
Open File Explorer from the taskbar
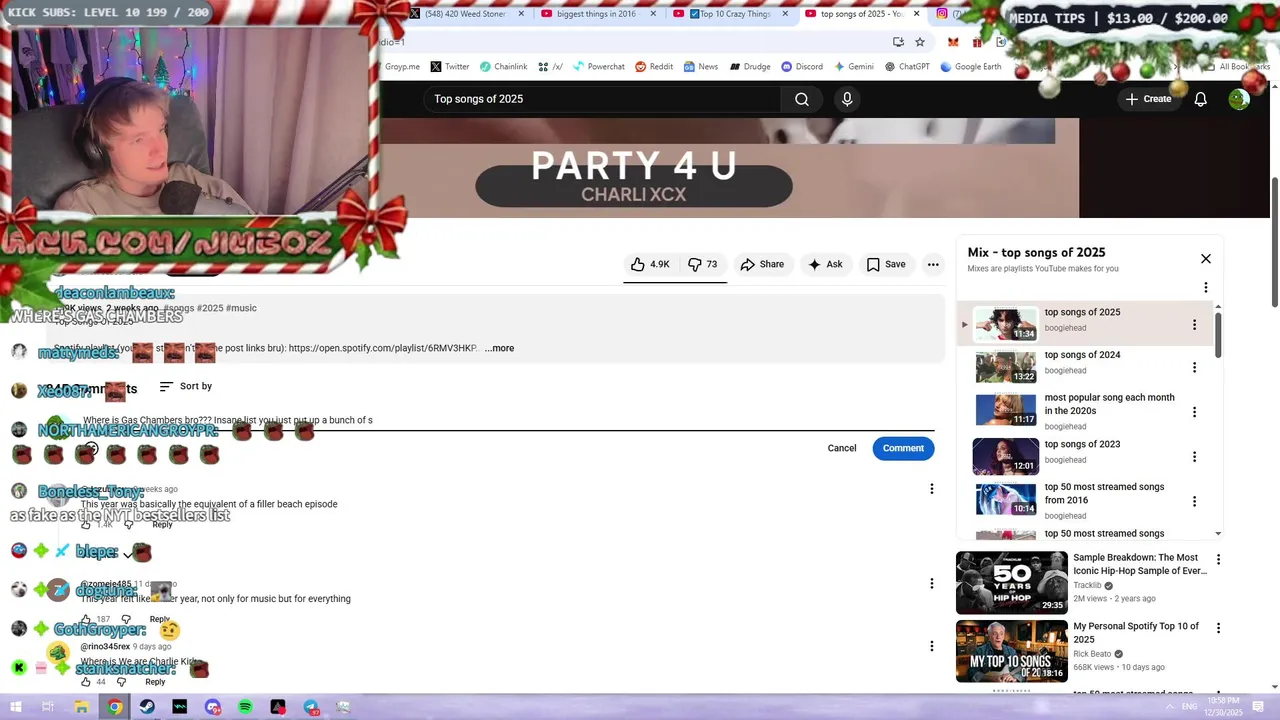[82, 707]
